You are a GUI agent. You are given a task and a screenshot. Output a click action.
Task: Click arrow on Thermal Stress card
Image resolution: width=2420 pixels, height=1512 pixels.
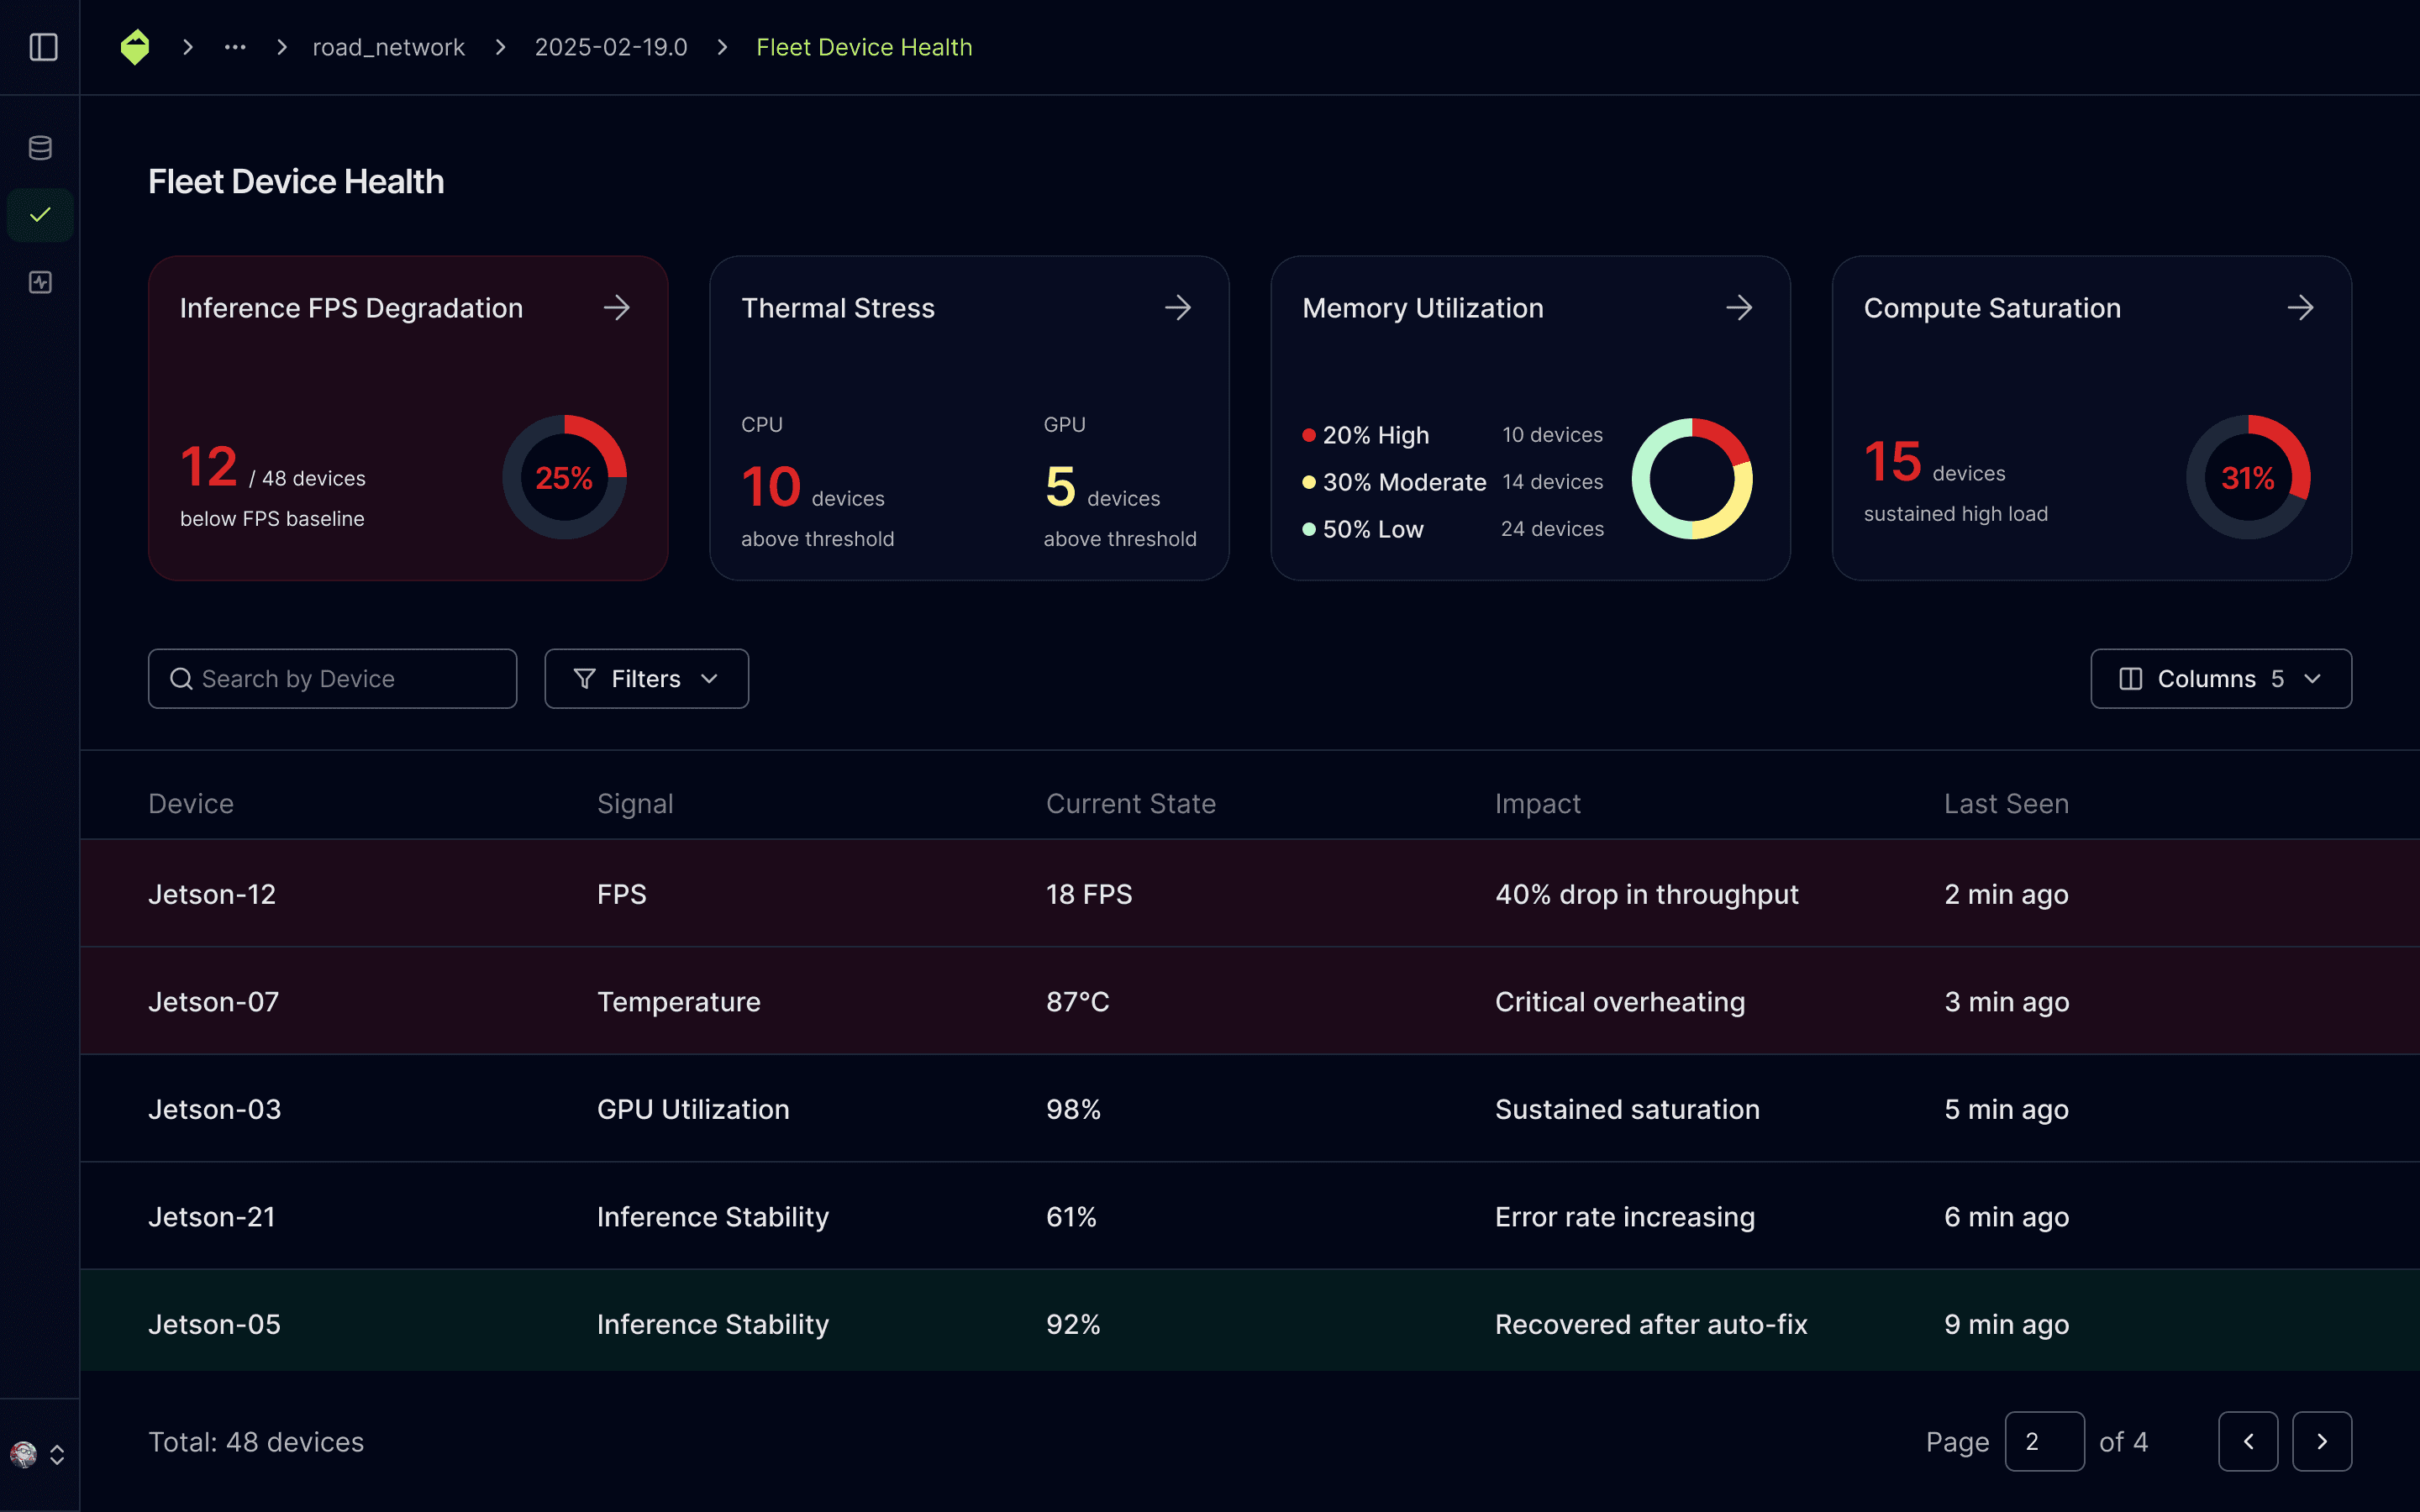[1178, 308]
